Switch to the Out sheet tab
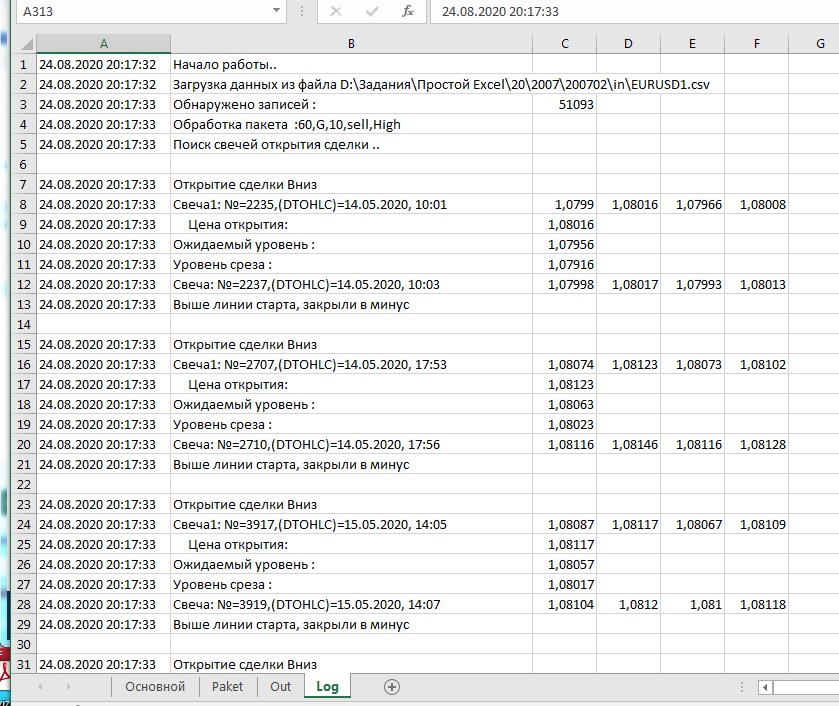The height and width of the screenshot is (706, 839). pos(280,686)
